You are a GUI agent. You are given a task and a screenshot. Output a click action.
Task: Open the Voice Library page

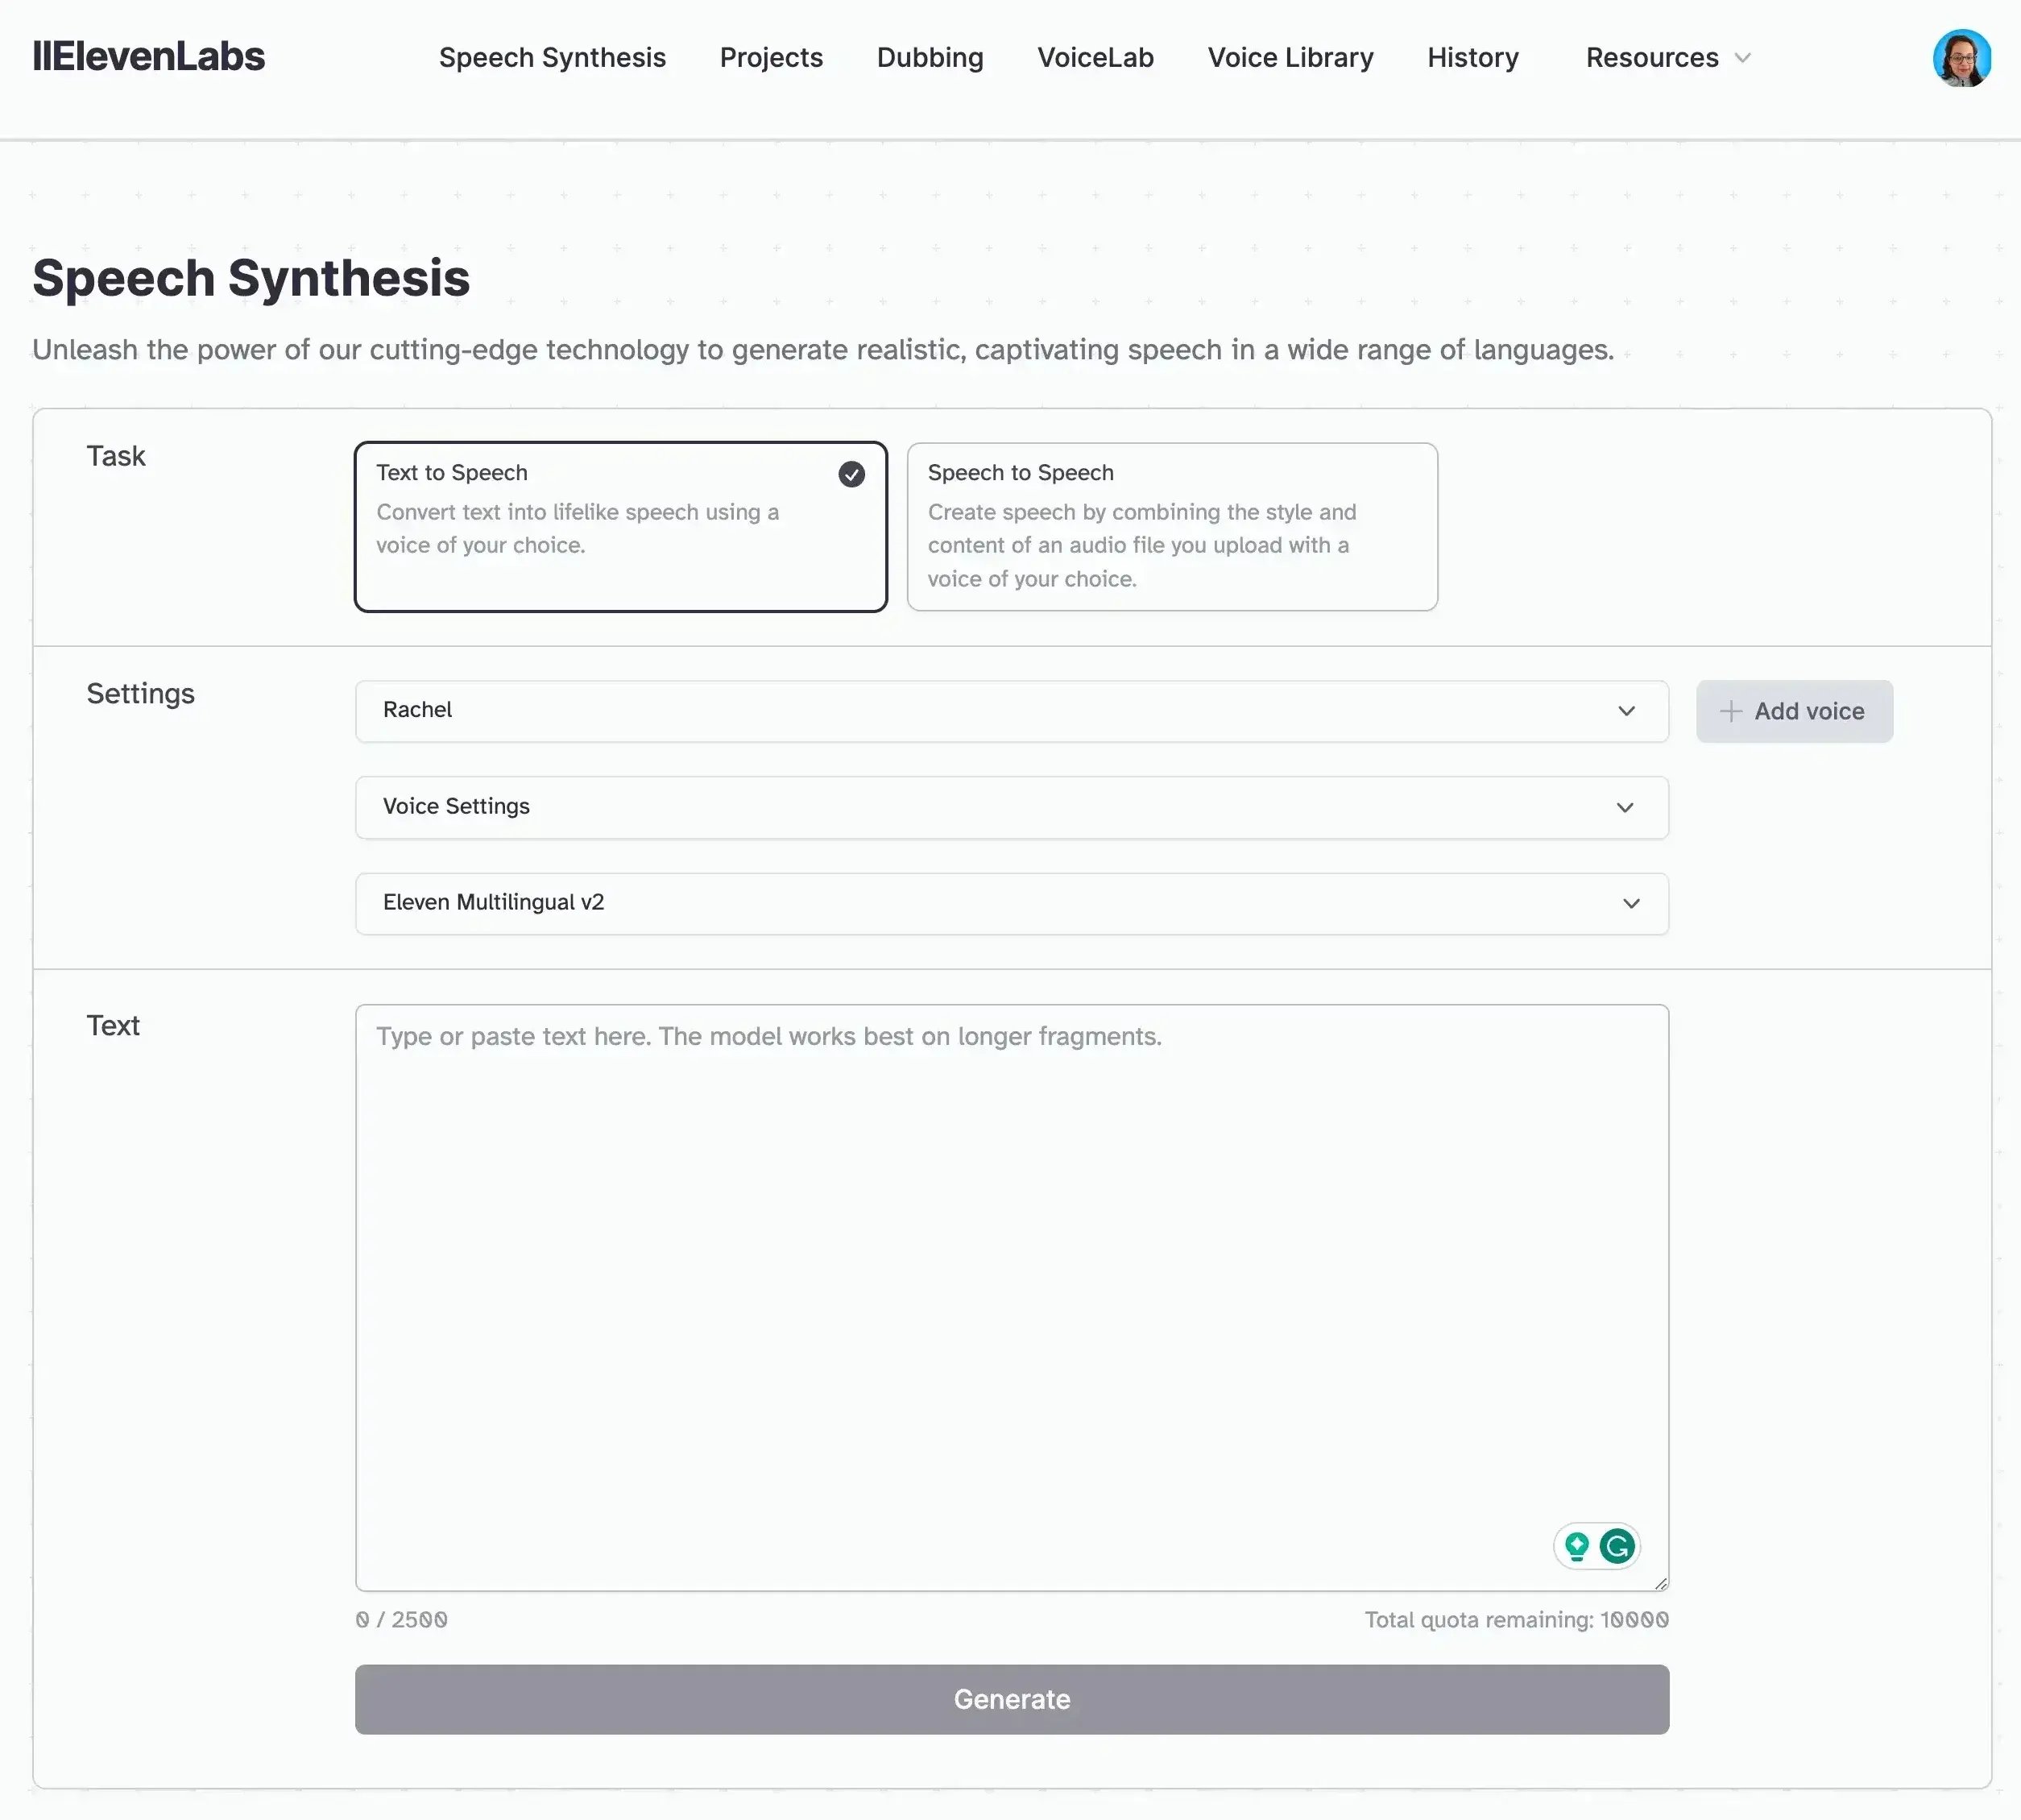point(1290,58)
